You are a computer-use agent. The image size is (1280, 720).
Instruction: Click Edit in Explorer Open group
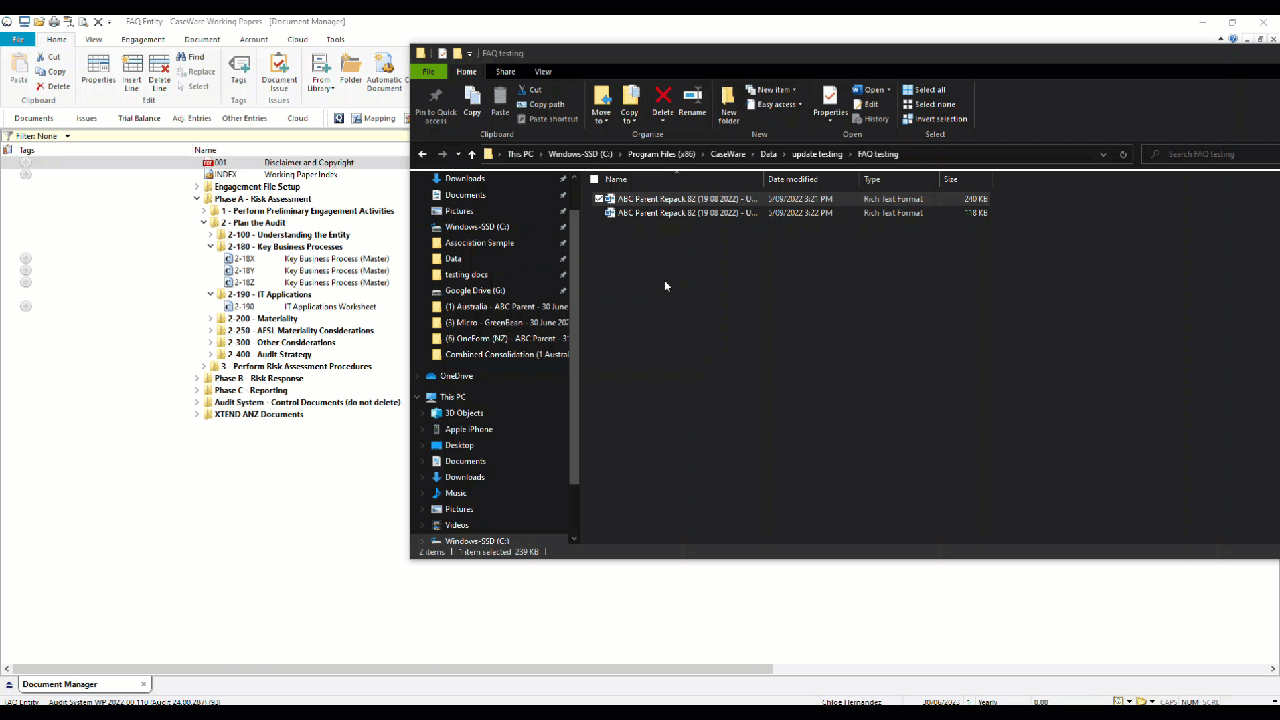866,104
